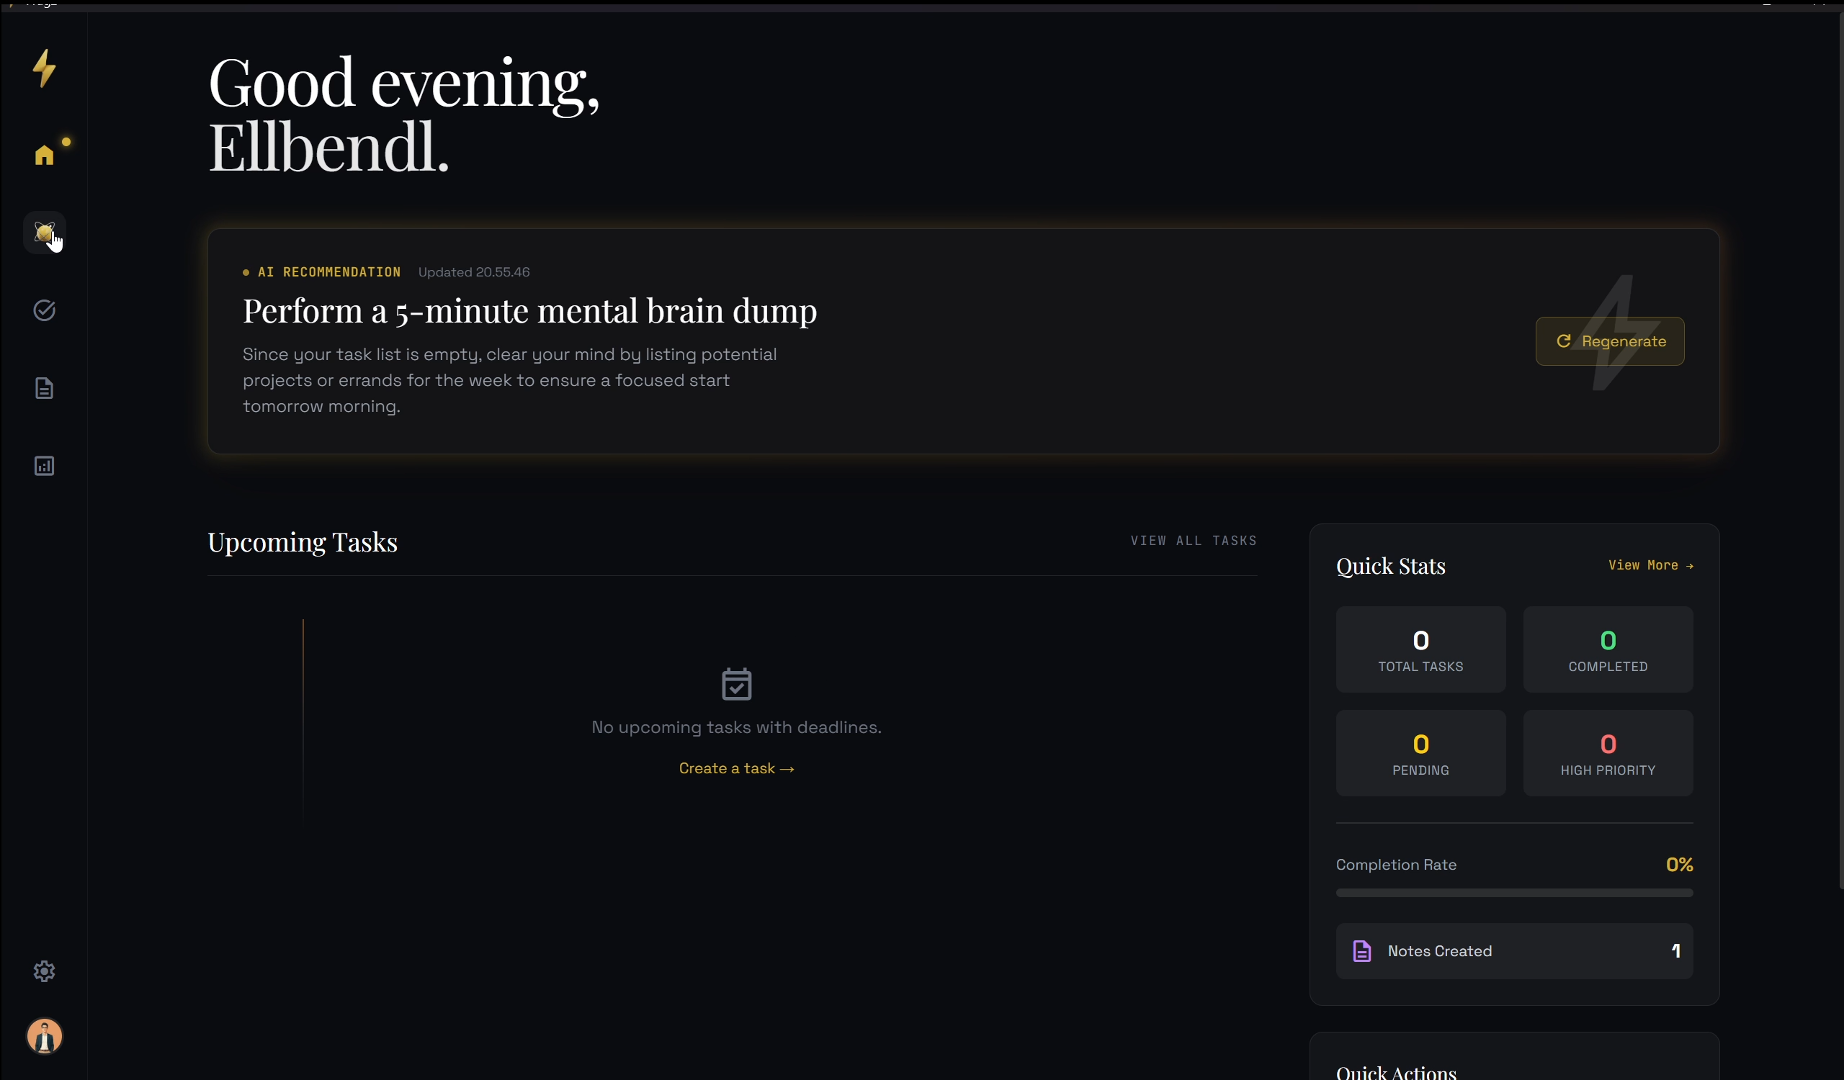Open the Analytics chart sidebar icon

pos(44,466)
